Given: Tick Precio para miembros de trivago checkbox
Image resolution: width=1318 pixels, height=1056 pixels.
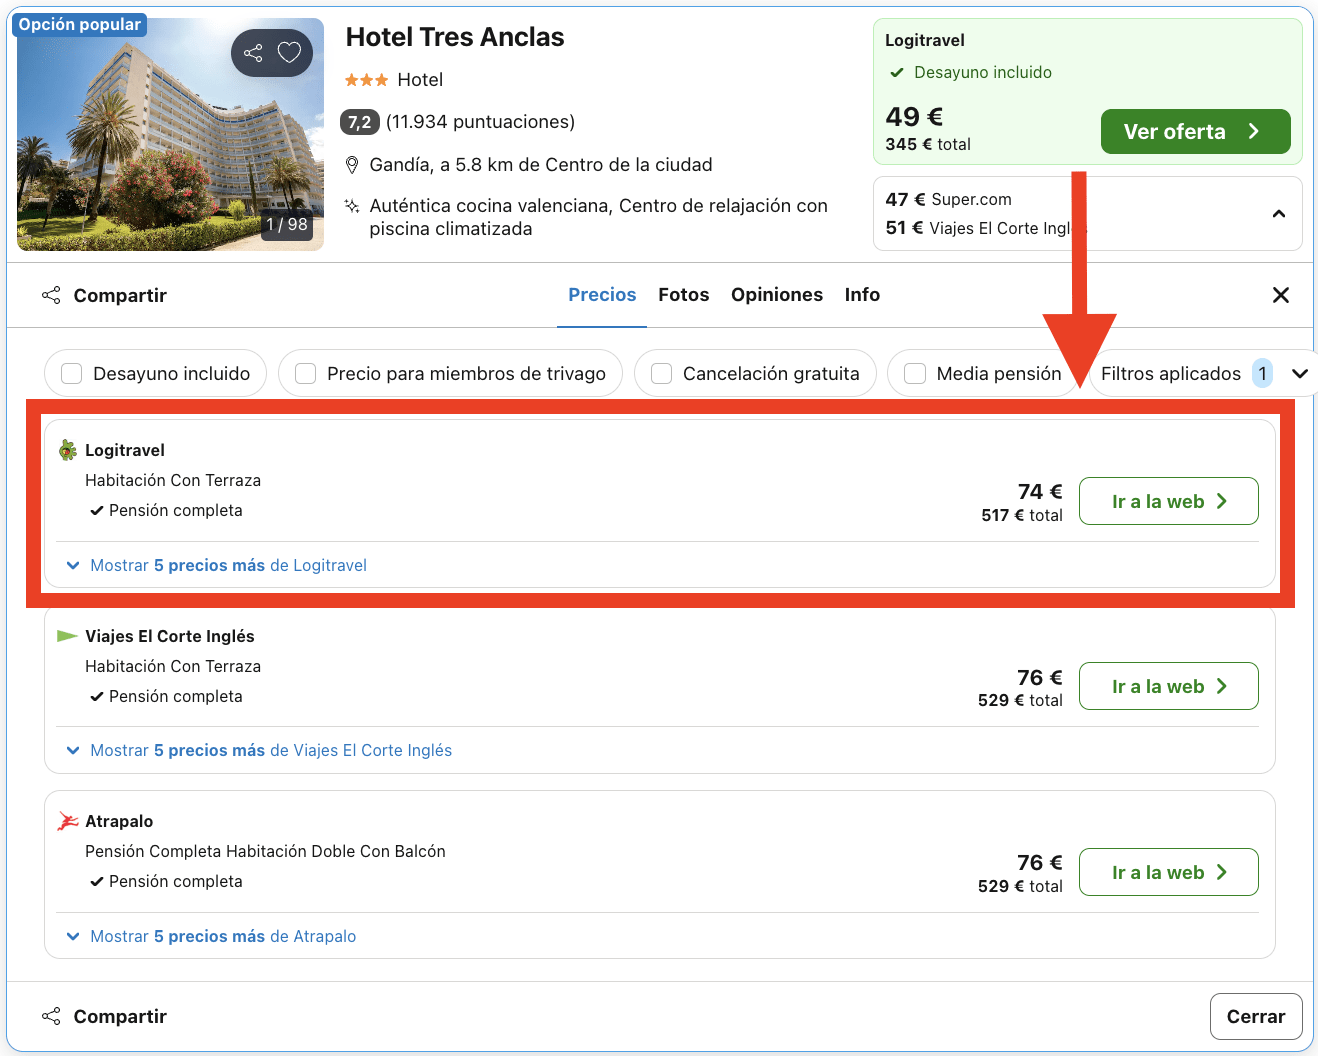Looking at the screenshot, I should click(x=306, y=373).
